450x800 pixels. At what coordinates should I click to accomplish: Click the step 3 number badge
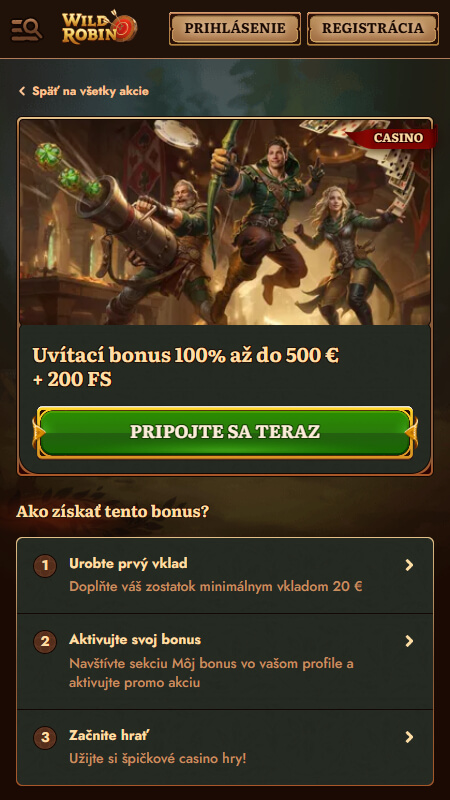click(x=45, y=737)
